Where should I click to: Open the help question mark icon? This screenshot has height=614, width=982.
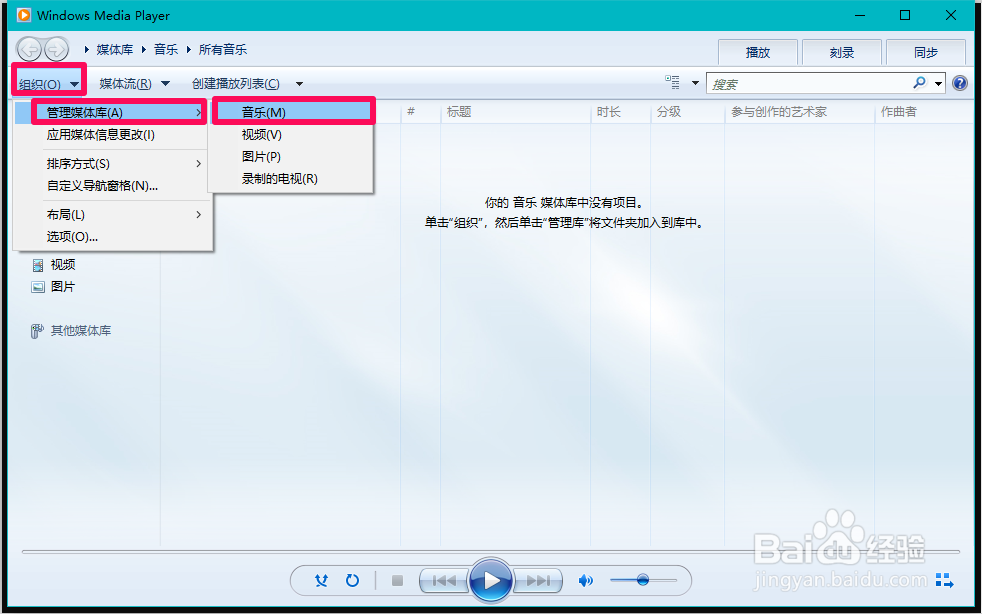coord(959,83)
